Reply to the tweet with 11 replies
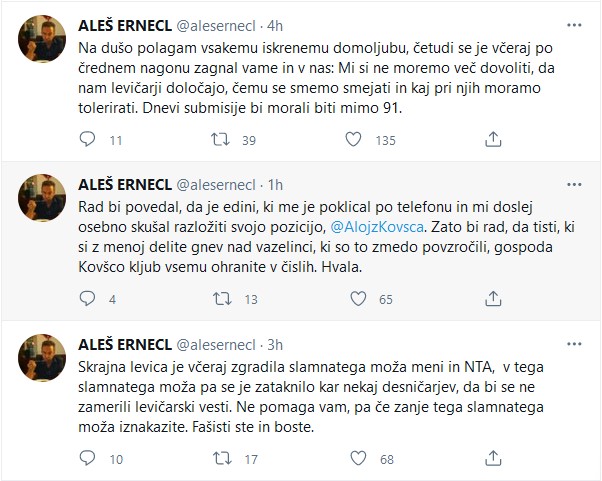The width and height of the screenshot is (602, 481). pos(86,140)
